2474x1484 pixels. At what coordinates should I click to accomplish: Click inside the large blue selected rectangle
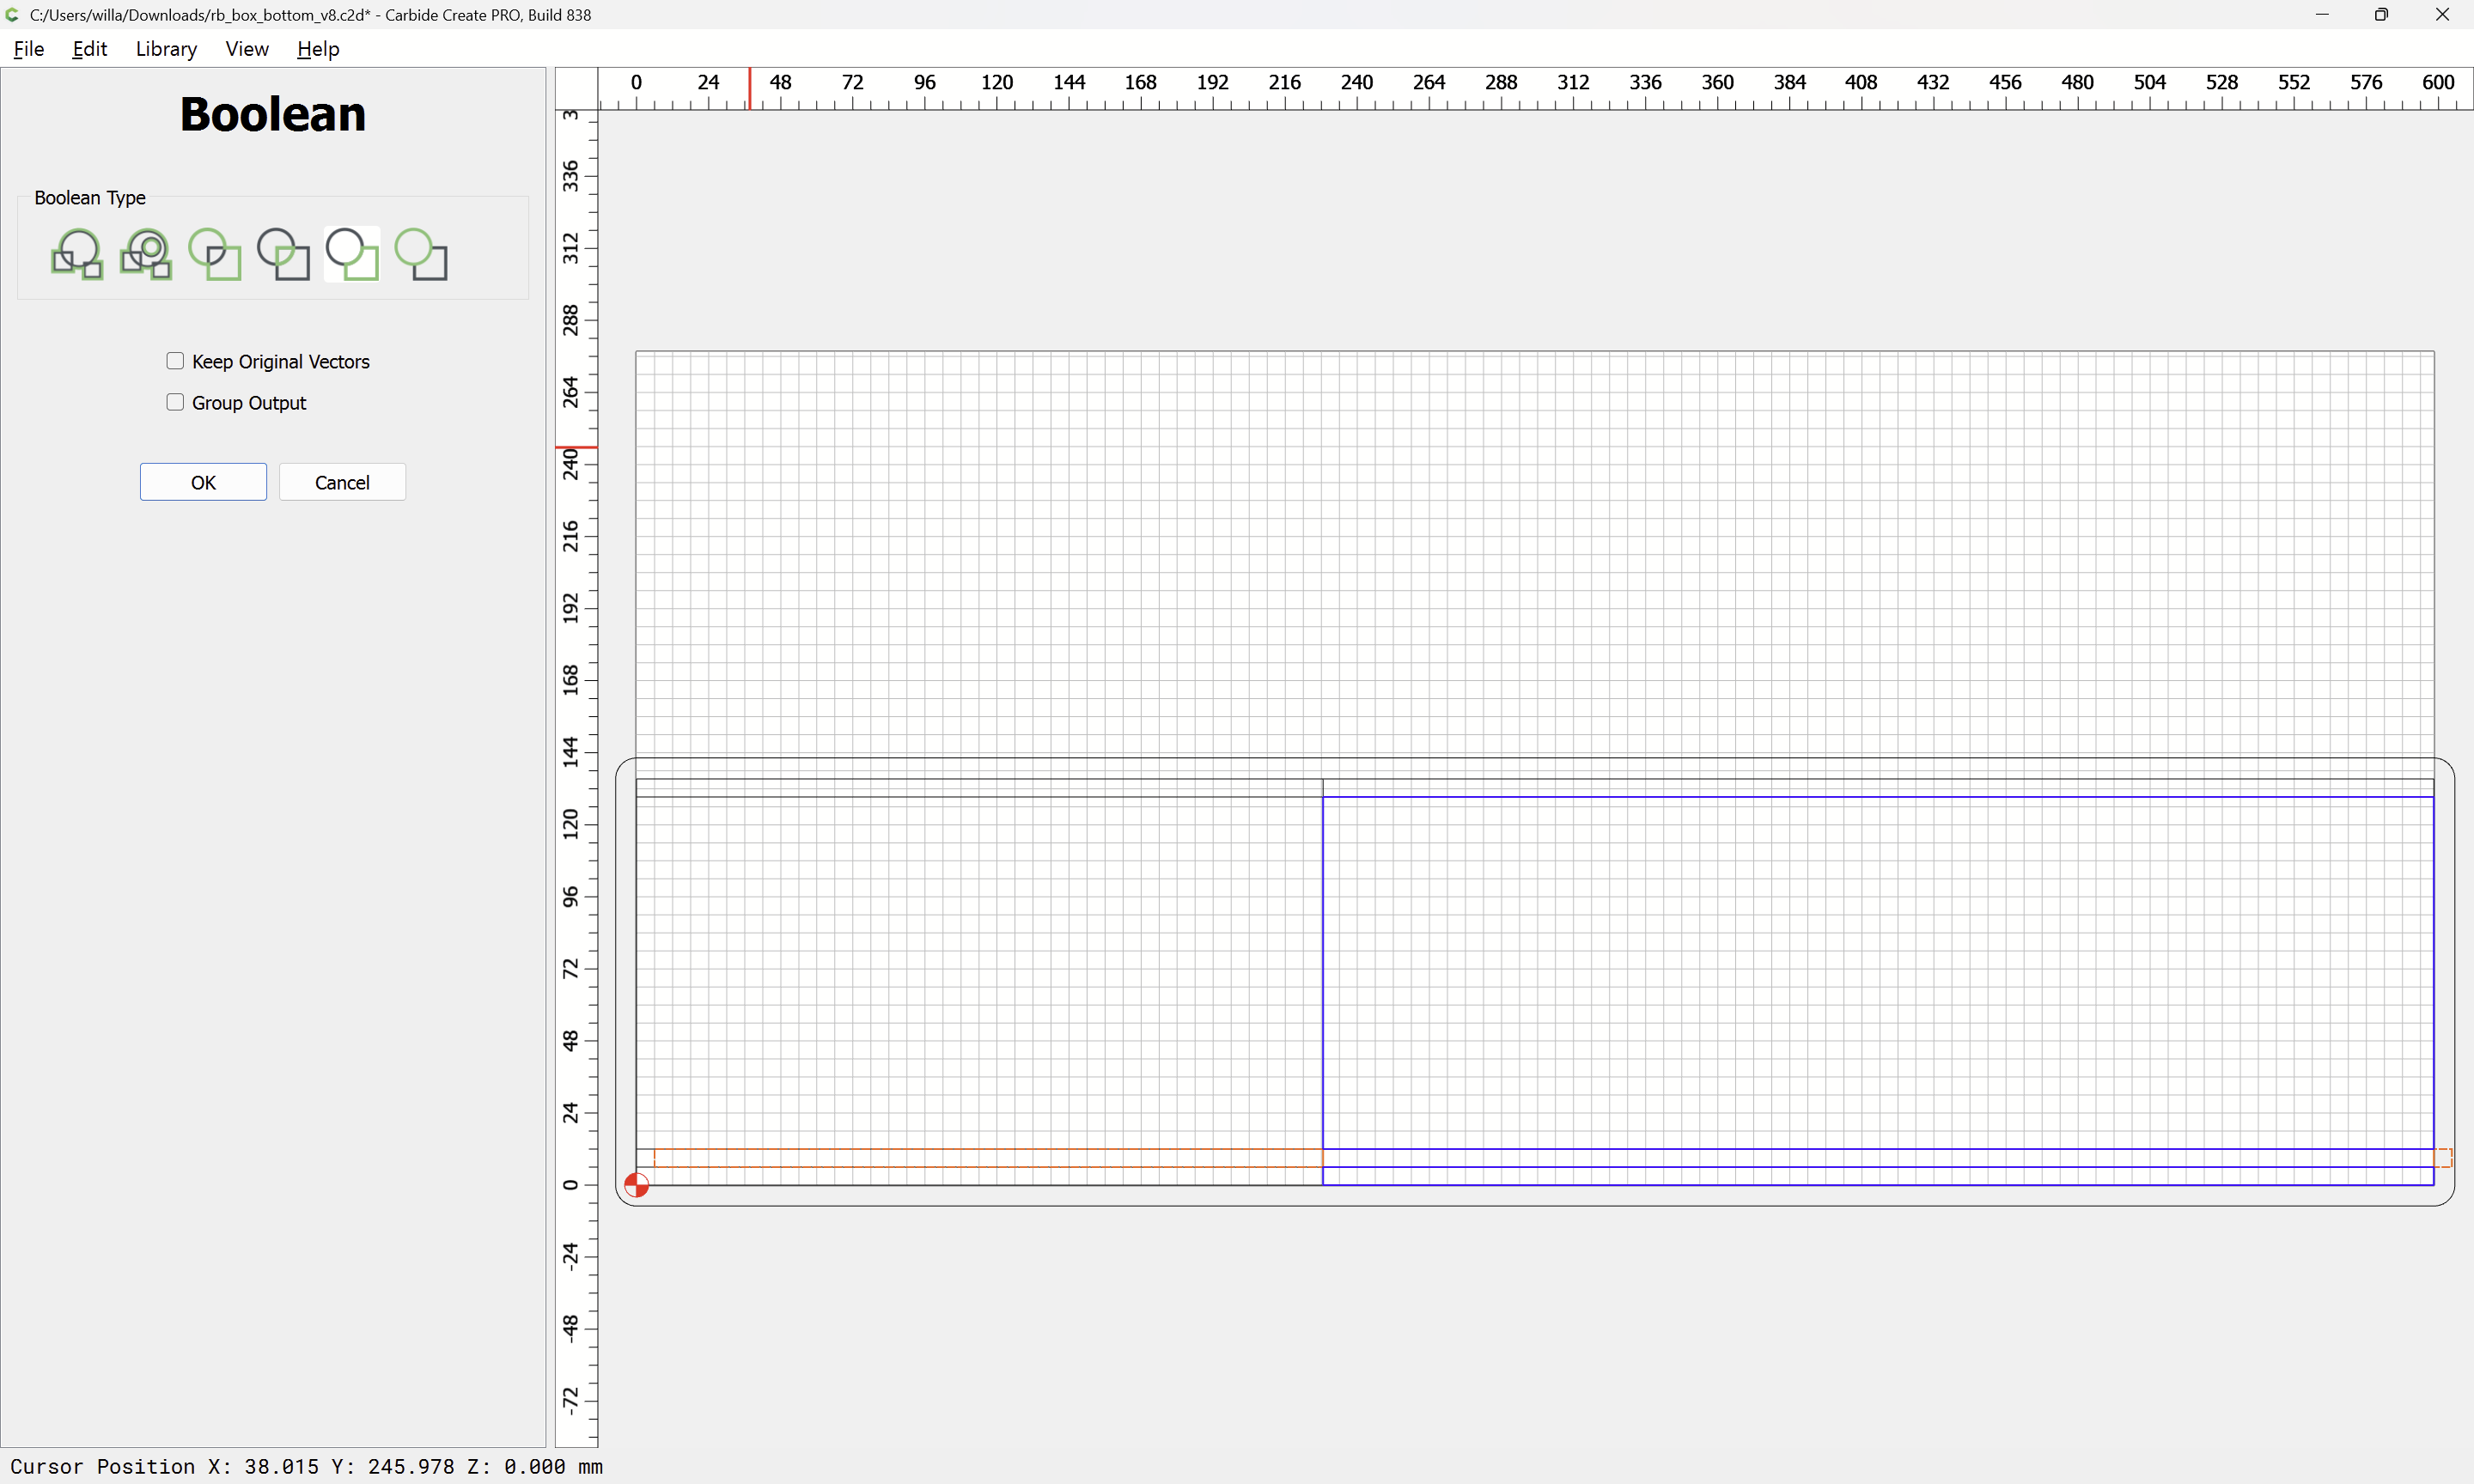tap(1876, 970)
